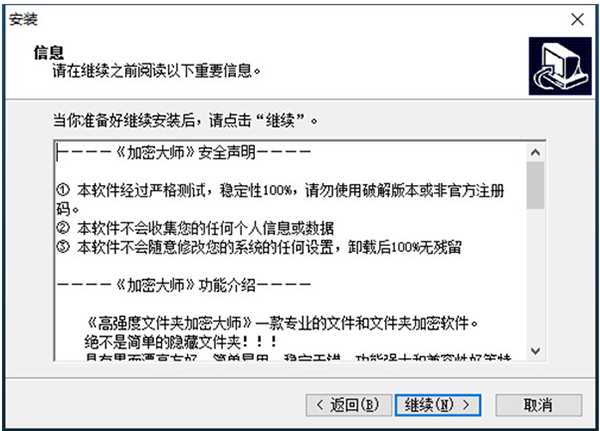This screenshot has height=431, width=600.
Task: Click the 继续(N) continue button
Action: click(438, 405)
